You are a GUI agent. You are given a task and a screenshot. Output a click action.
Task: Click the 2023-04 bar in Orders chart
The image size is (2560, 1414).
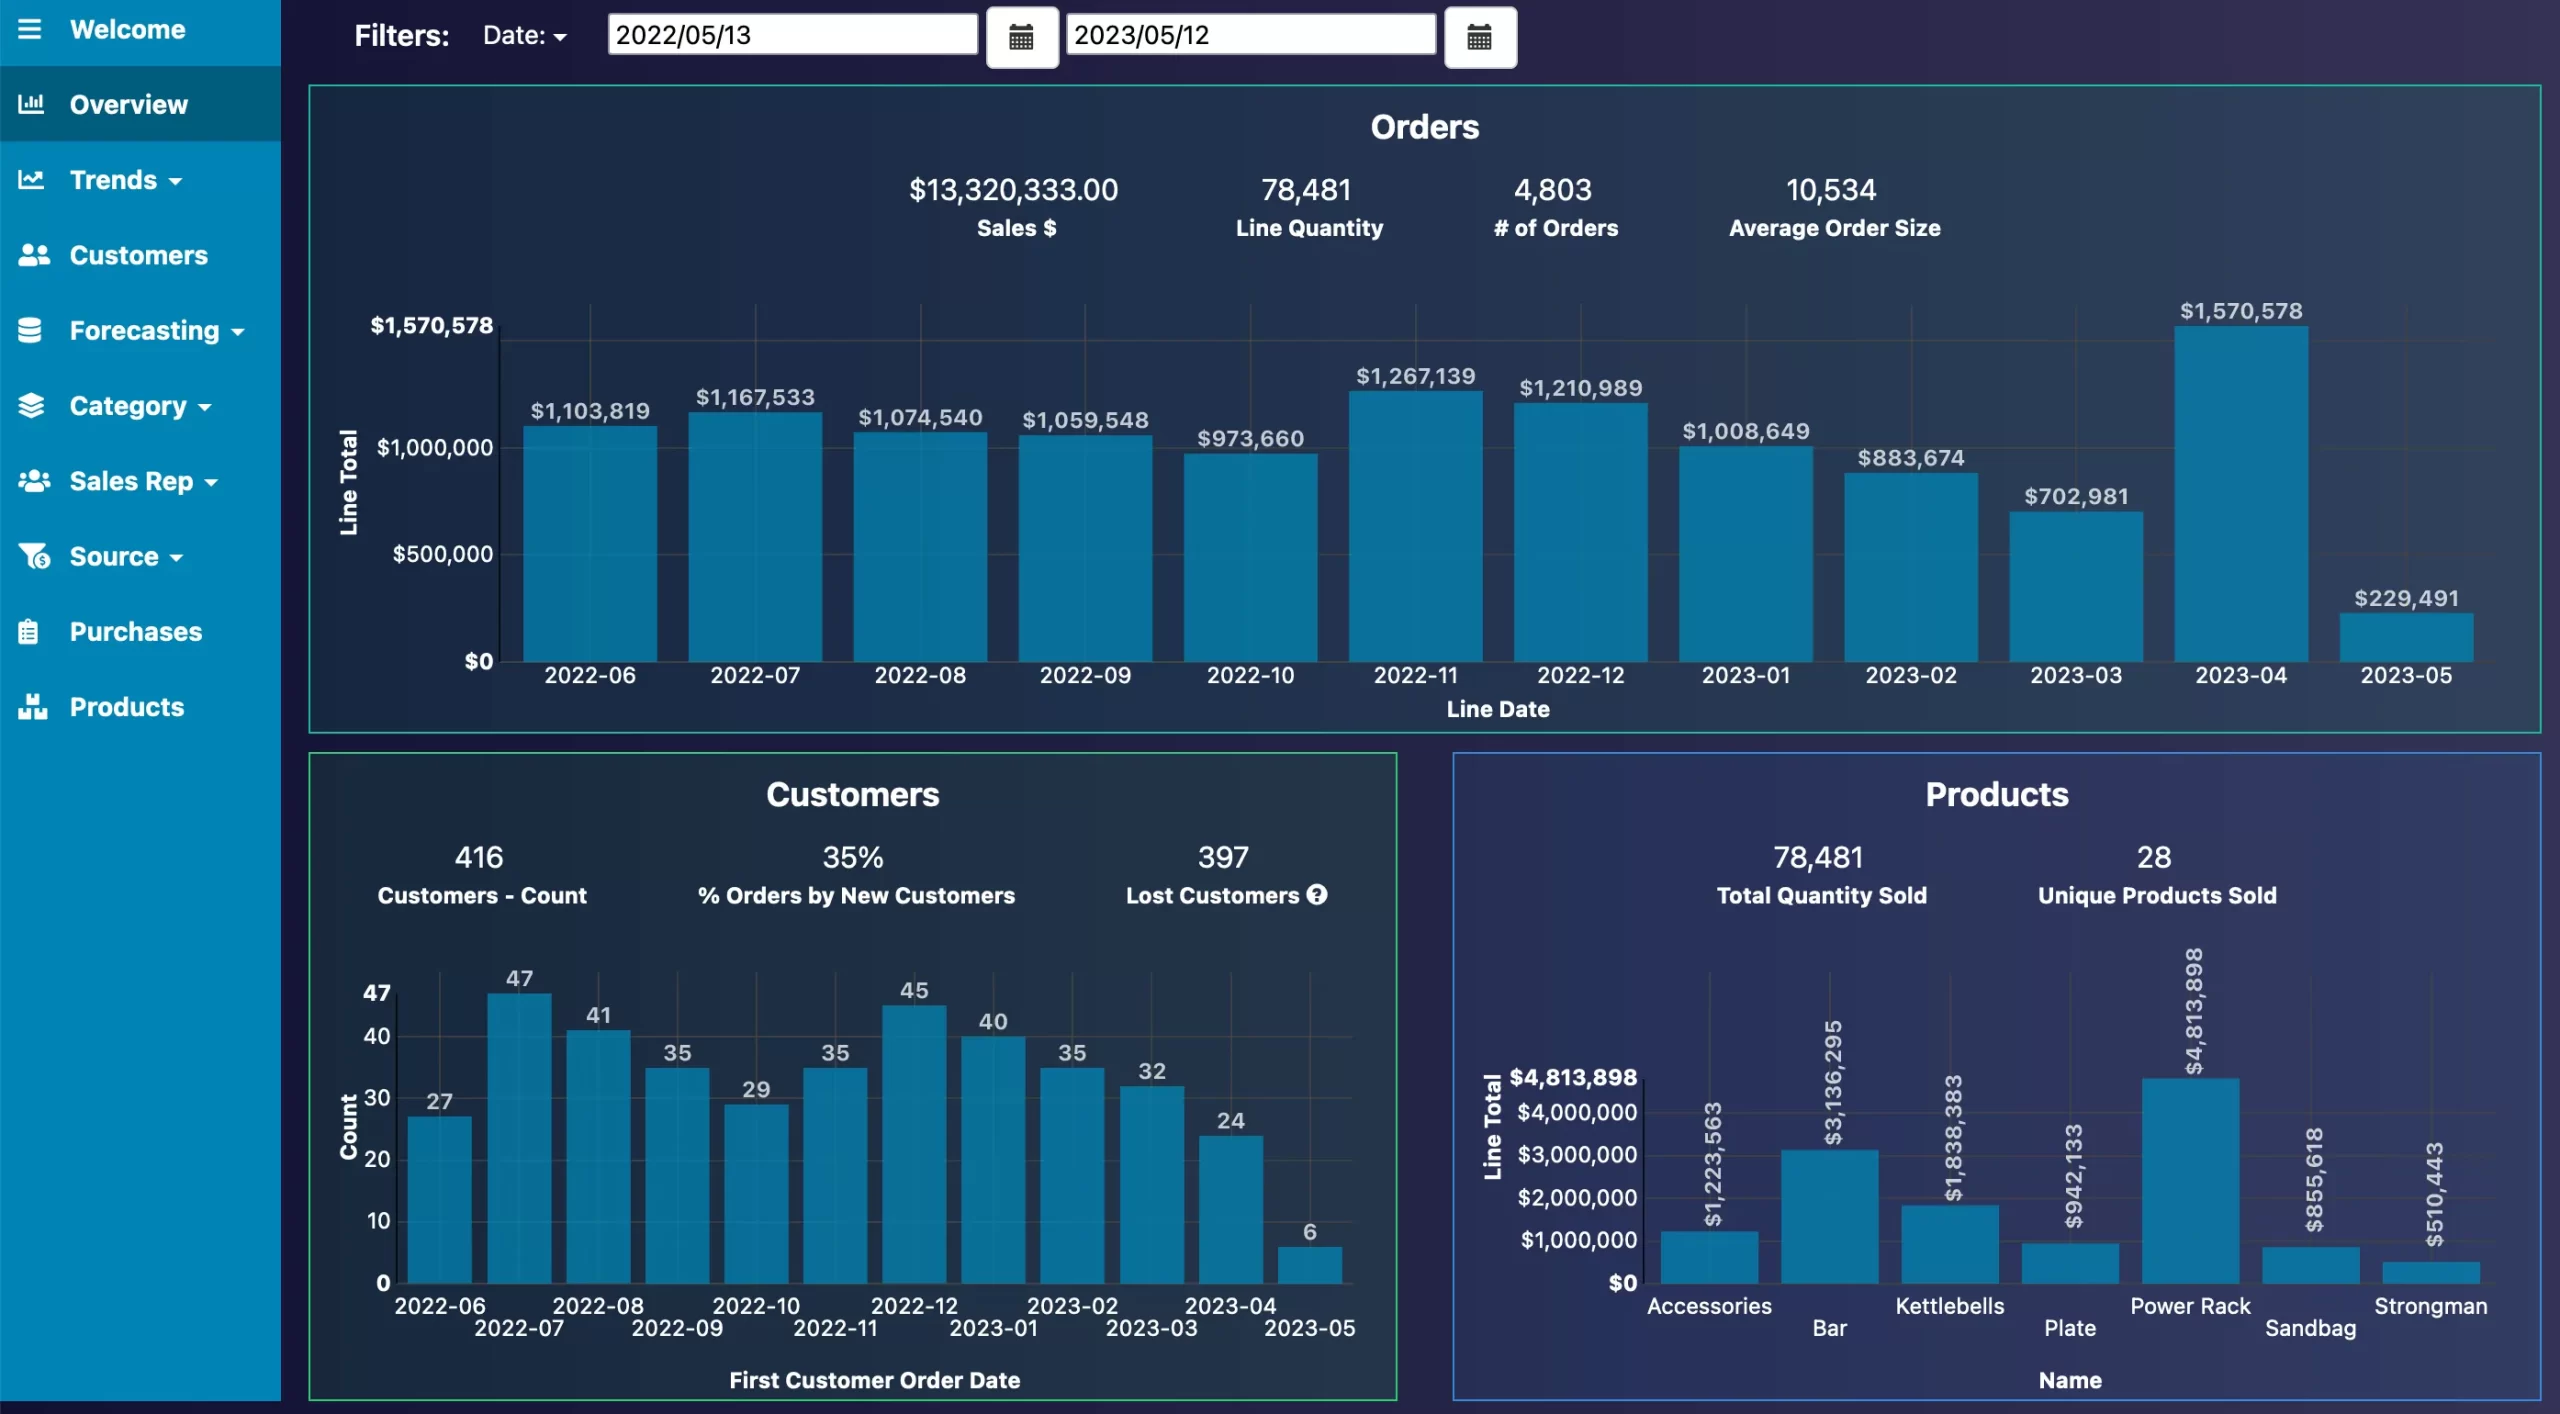(x=2240, y=495)
